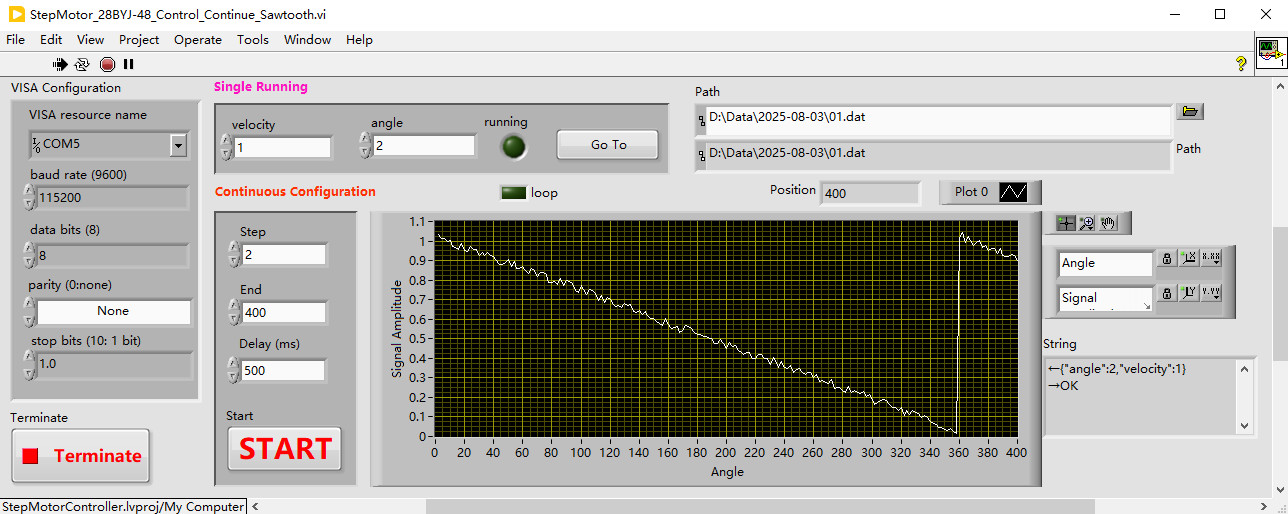Toggle the loop switch

[x=513, y=192]
